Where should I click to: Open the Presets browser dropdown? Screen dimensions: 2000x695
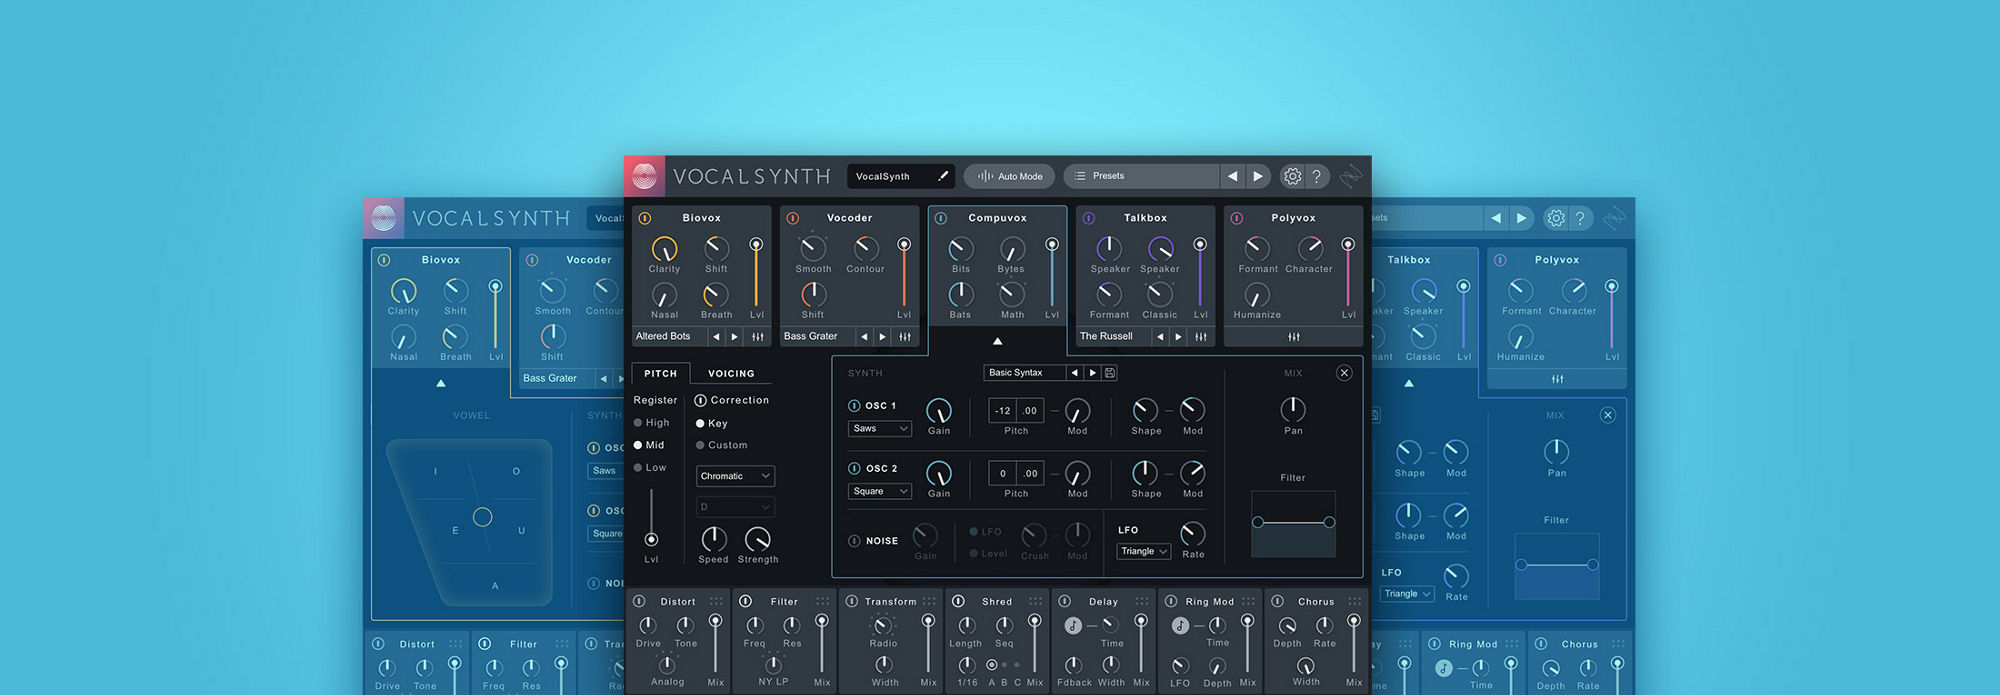[1142, 176]
